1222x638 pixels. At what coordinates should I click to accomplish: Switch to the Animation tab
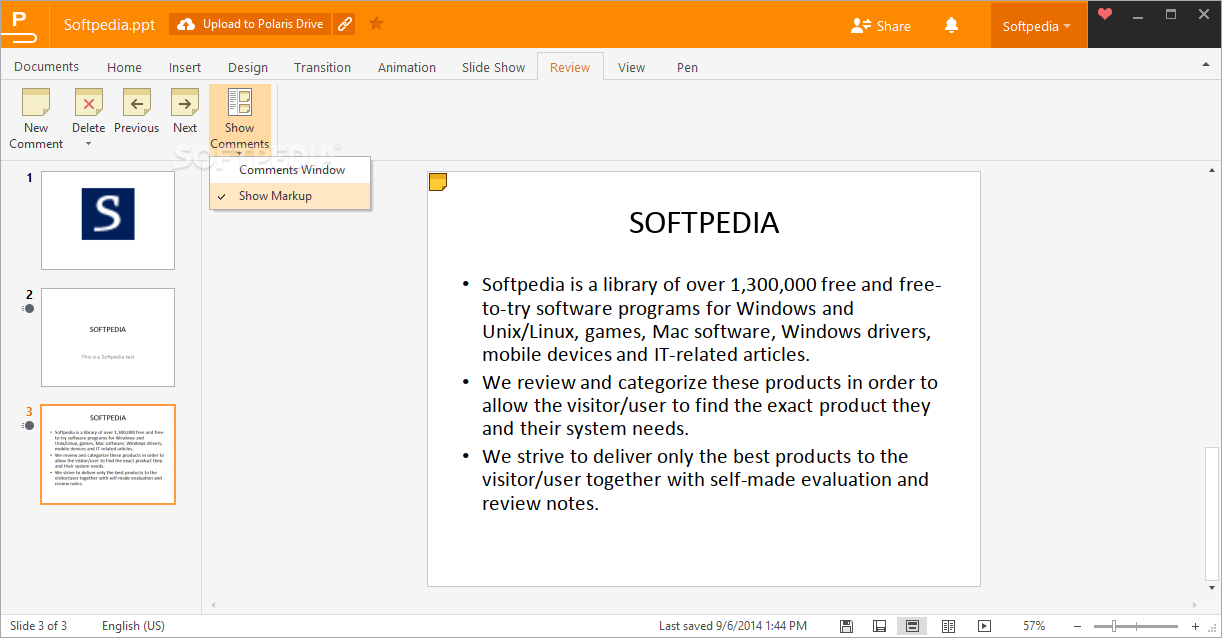click(x=407, y=67)
